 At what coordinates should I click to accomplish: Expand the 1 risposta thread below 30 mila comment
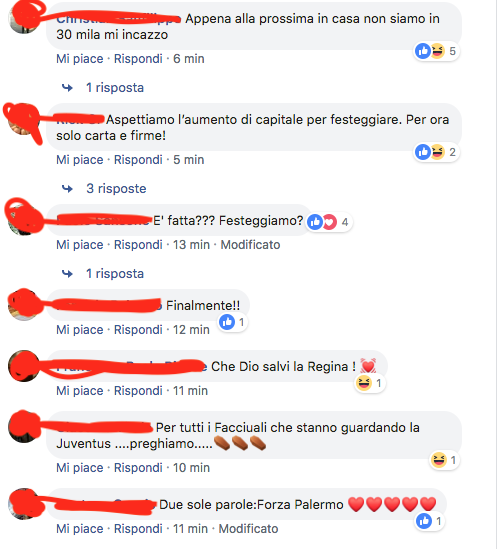115,88
